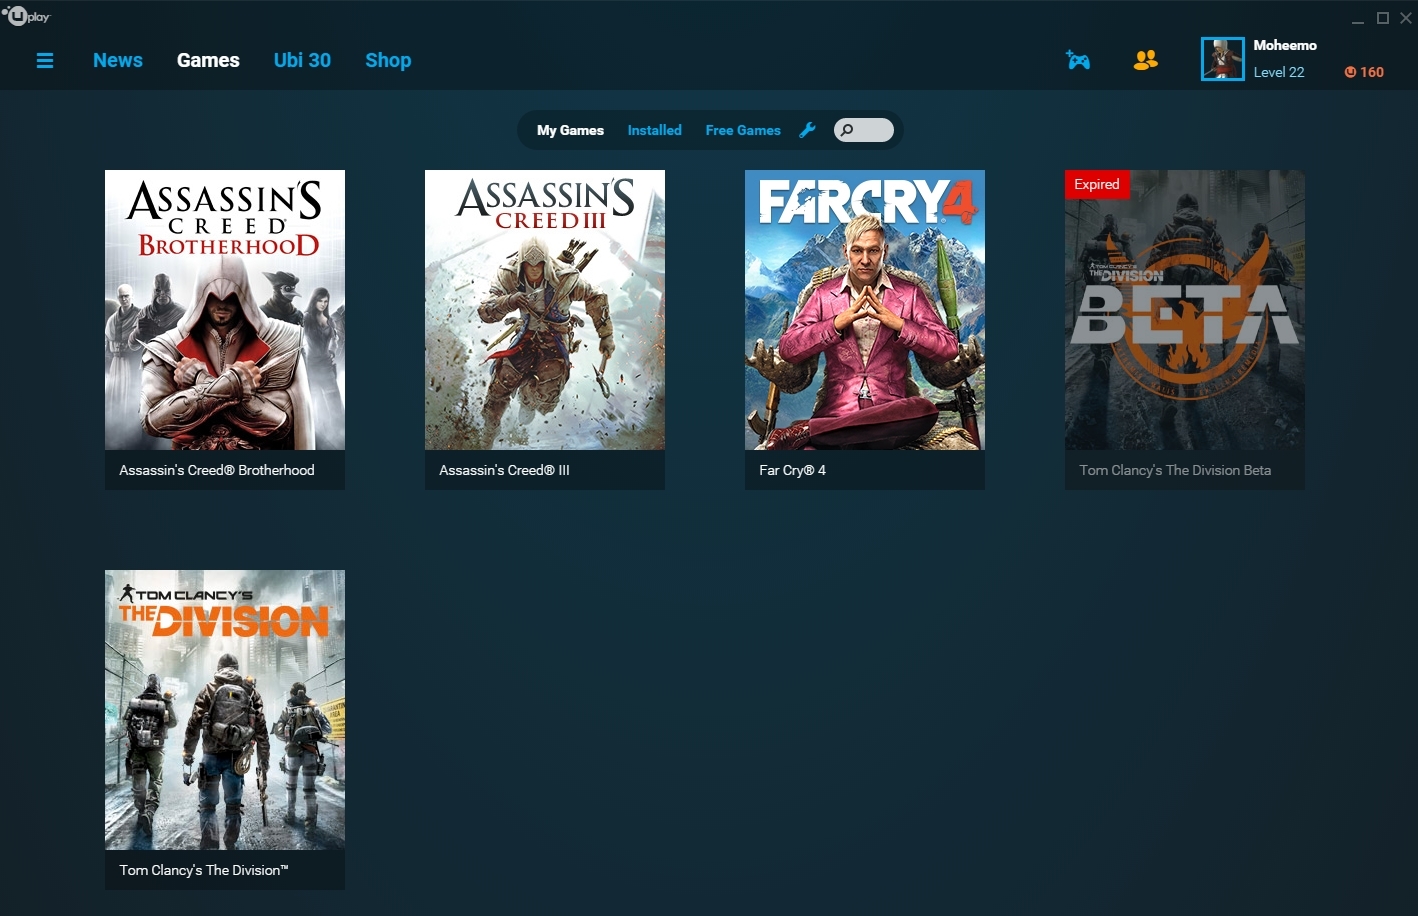Click the Uplay units coin icon
Viewport: 1418px width, 916px height.
pos(1350,72)
